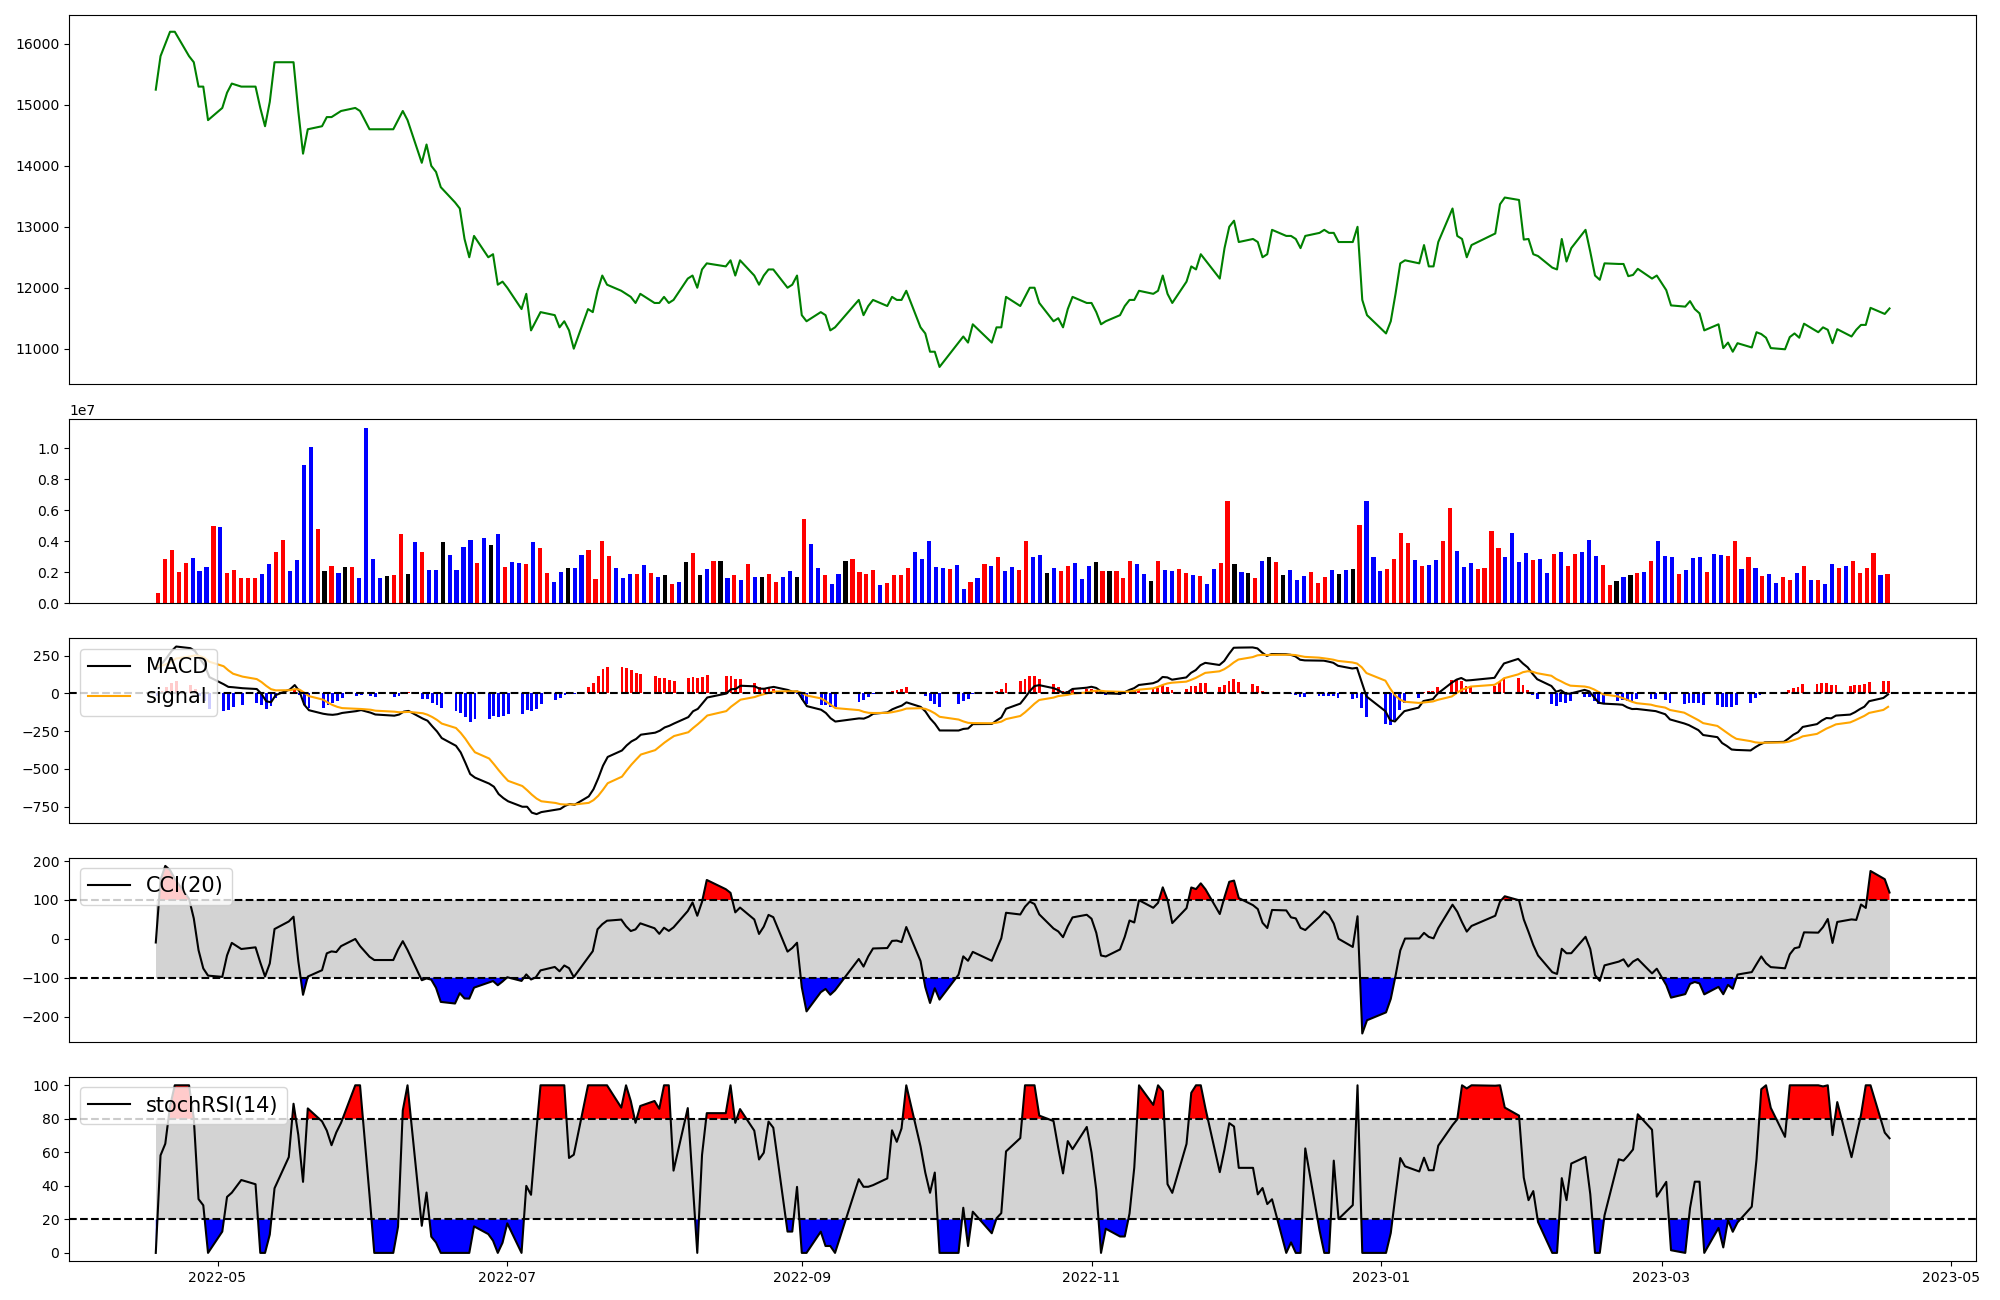
Task: Click the 11000 price axis tick label
Action: pyautogui.click(x=37, y=349)
